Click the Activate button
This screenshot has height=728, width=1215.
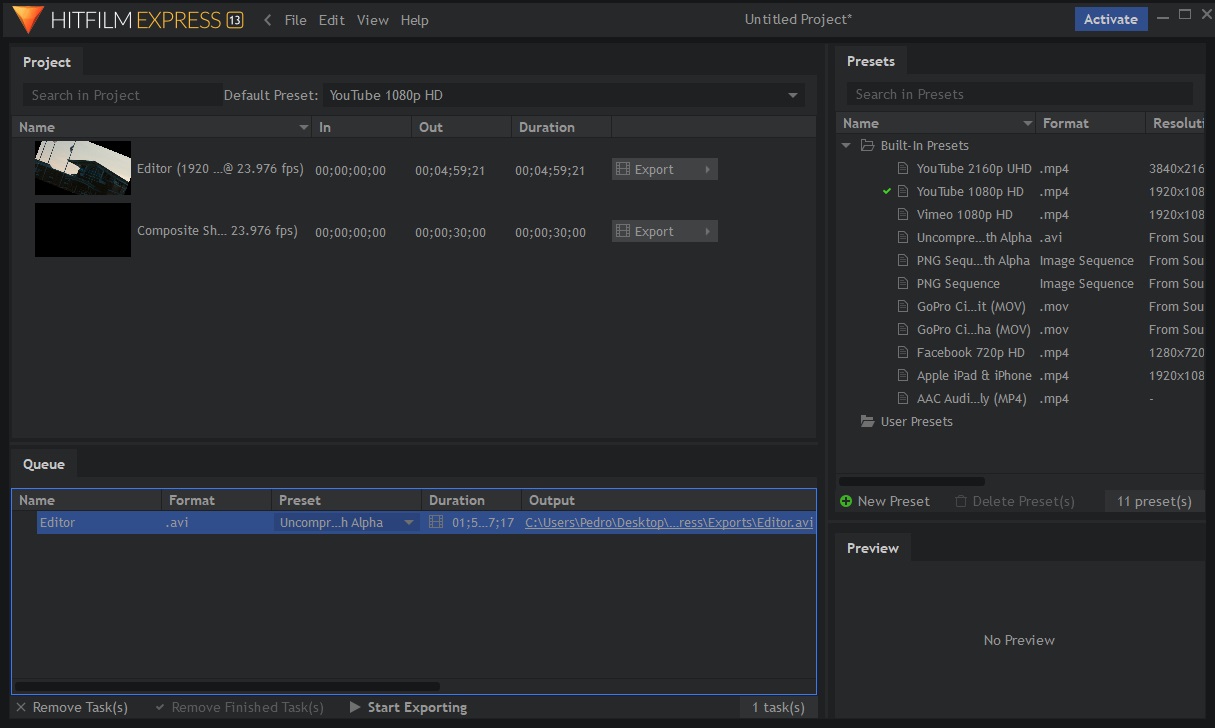pos(1111,19)
